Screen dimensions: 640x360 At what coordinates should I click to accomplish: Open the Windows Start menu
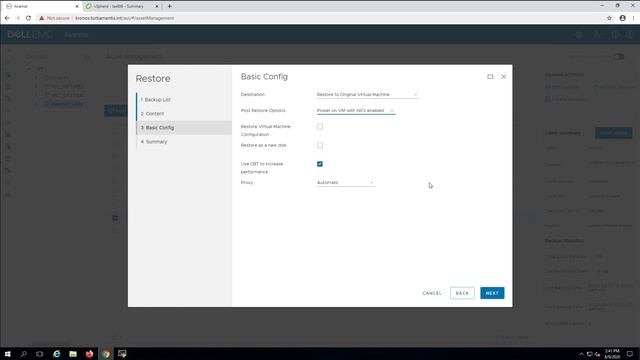coord(7,354)
